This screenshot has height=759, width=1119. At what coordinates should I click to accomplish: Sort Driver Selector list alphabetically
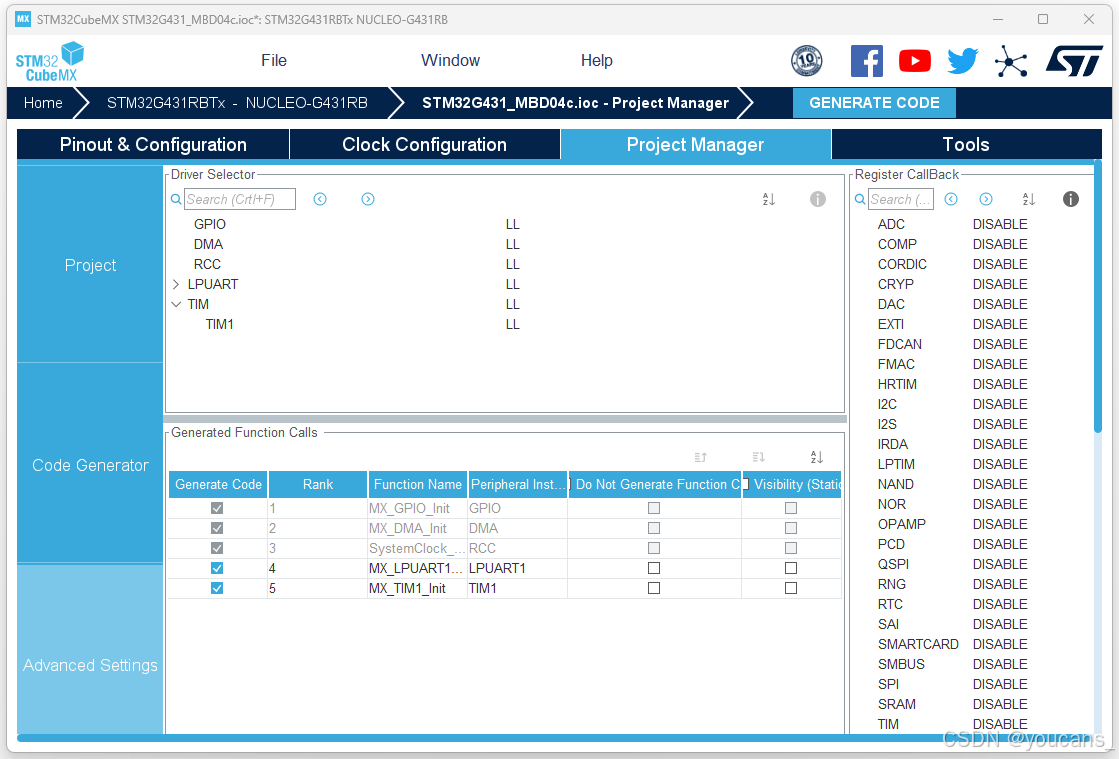(x=769, y=199)
